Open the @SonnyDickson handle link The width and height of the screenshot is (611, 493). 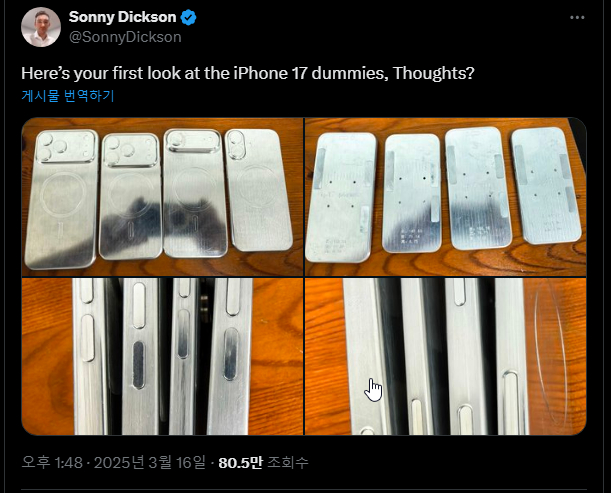pos(125,37)
